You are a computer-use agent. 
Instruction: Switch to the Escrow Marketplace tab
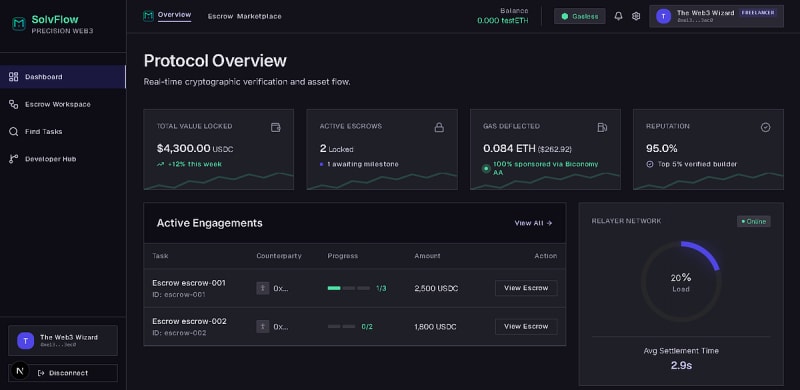(244, 16)
